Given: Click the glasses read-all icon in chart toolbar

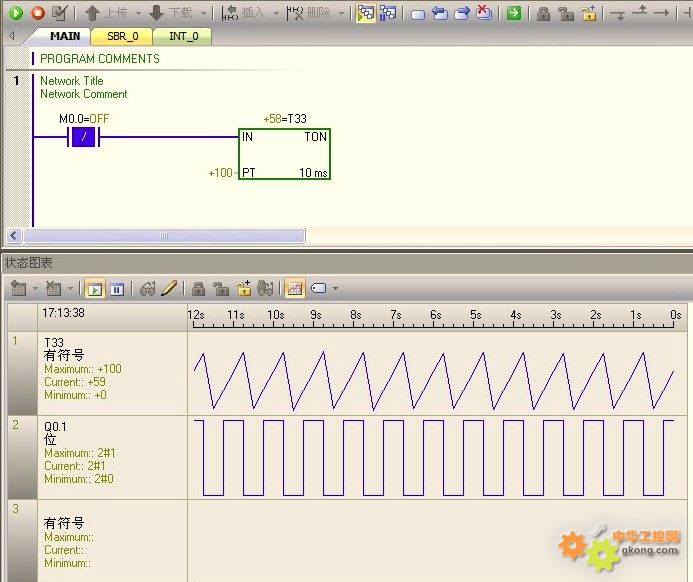Looking at the screenshot, I should 148,289.
